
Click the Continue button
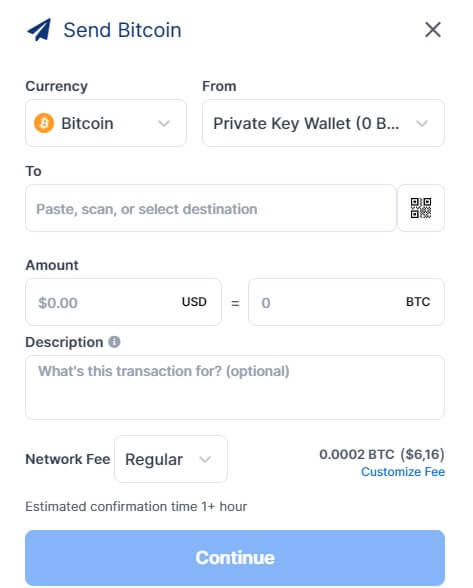(x=235, y=558)
